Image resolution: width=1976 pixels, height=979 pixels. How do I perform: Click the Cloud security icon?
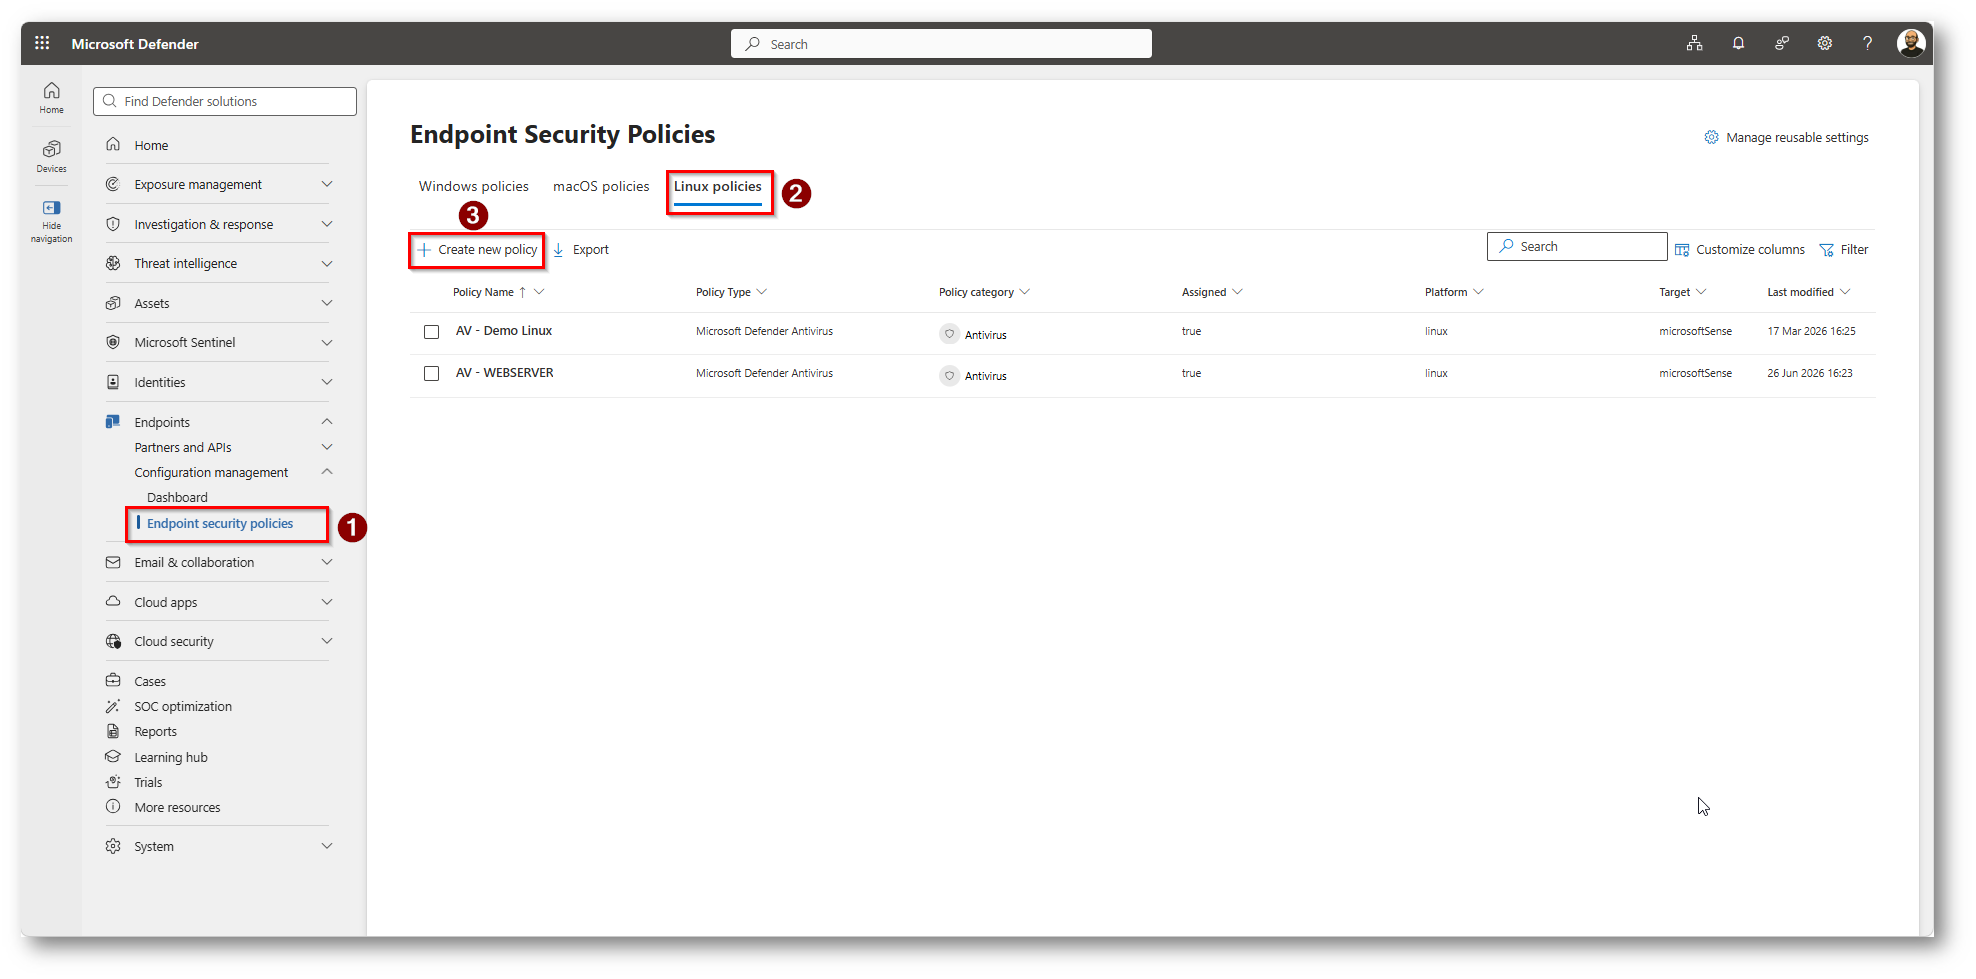113,641
